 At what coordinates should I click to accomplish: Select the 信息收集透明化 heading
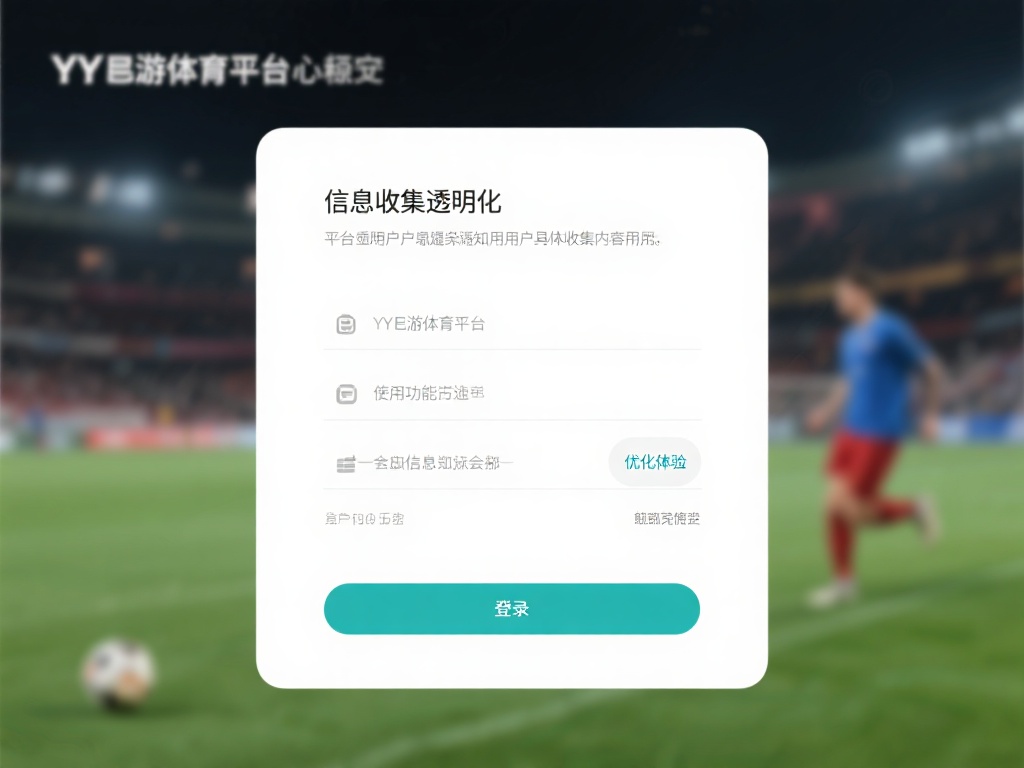pyautogui.click(x=412, y=201)
